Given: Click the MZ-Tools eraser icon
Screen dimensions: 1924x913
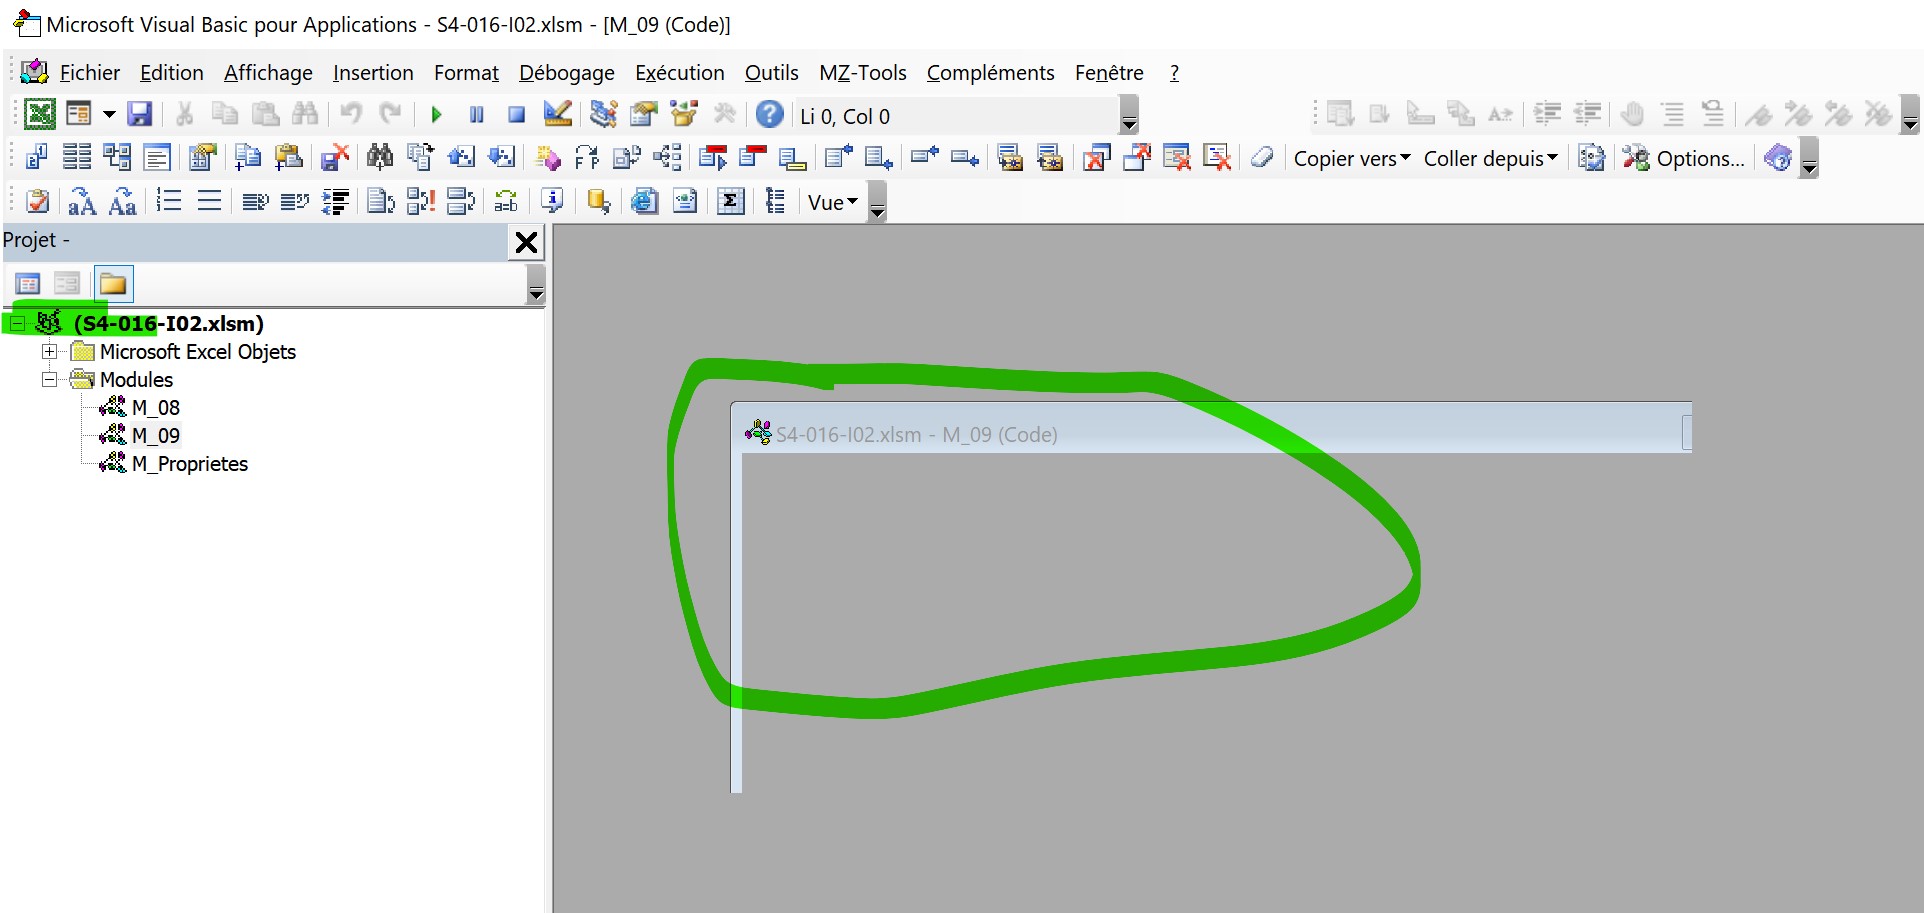Looking at the screenshot, I should click(x=1262, y=157).
